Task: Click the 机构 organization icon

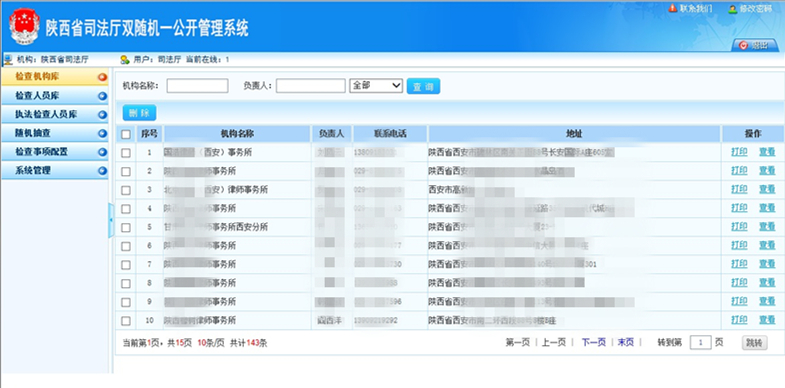Action: (x=8, y=60)
